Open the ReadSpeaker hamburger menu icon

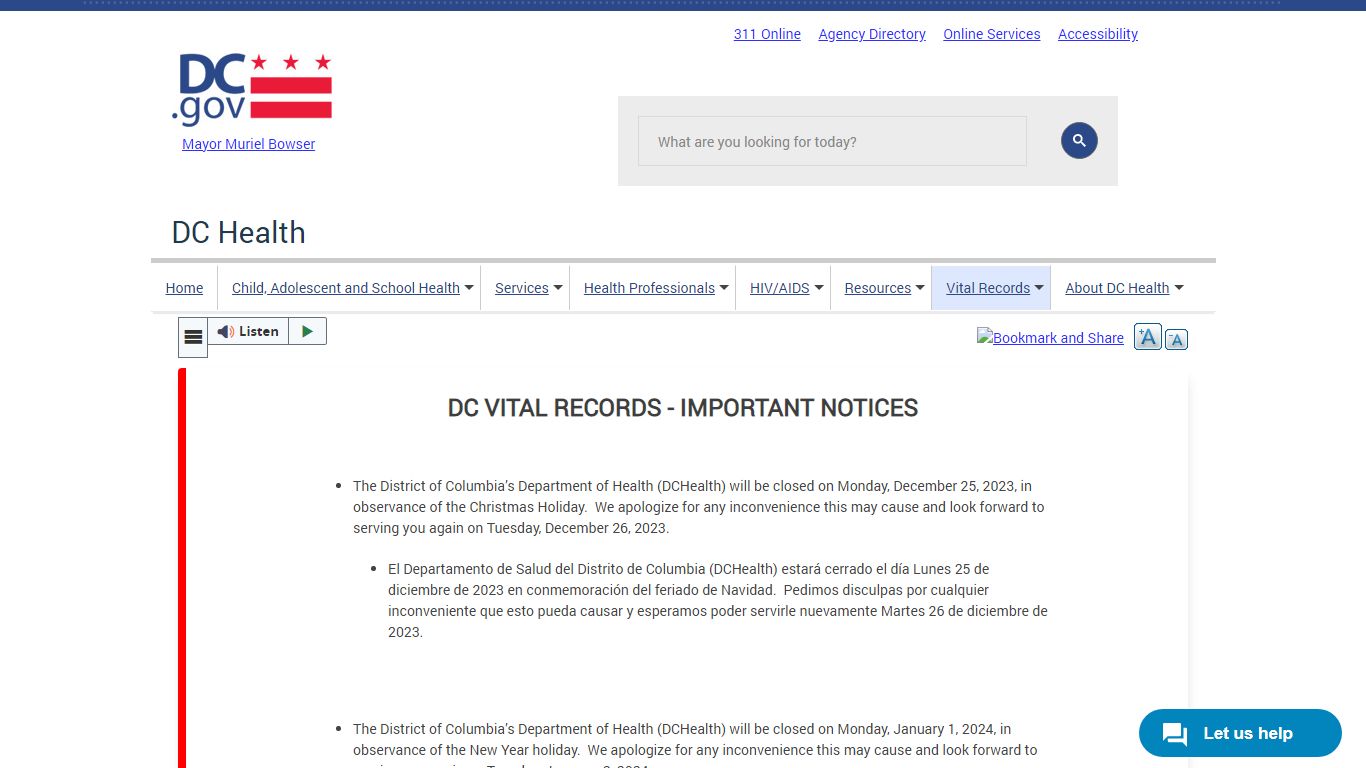[x=193, y=338]
